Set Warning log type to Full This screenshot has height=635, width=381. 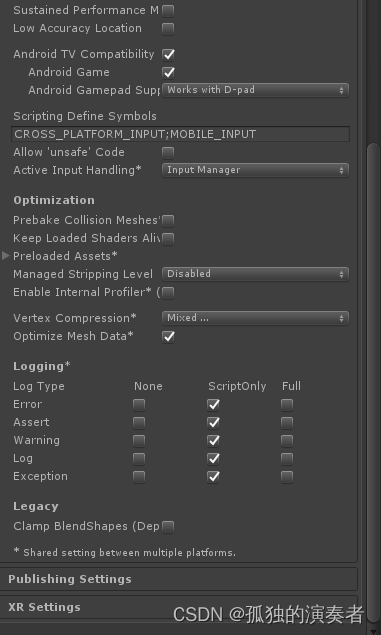coord(287,441)
